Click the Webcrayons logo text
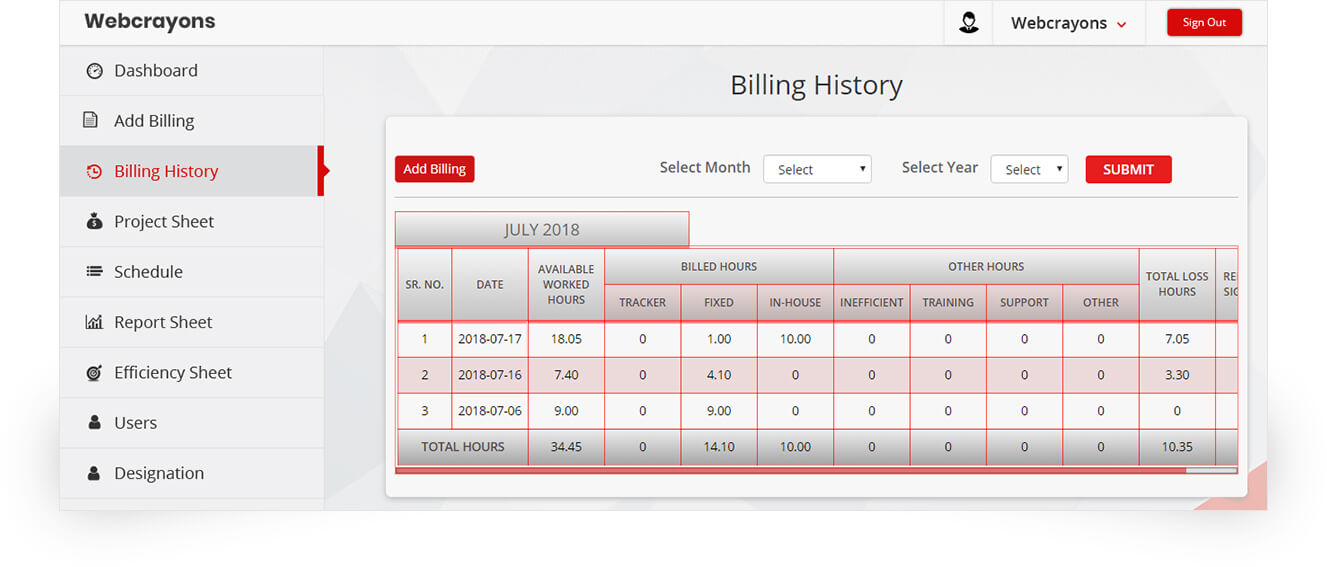The image size is (1327, 567). tap(150, 21)
